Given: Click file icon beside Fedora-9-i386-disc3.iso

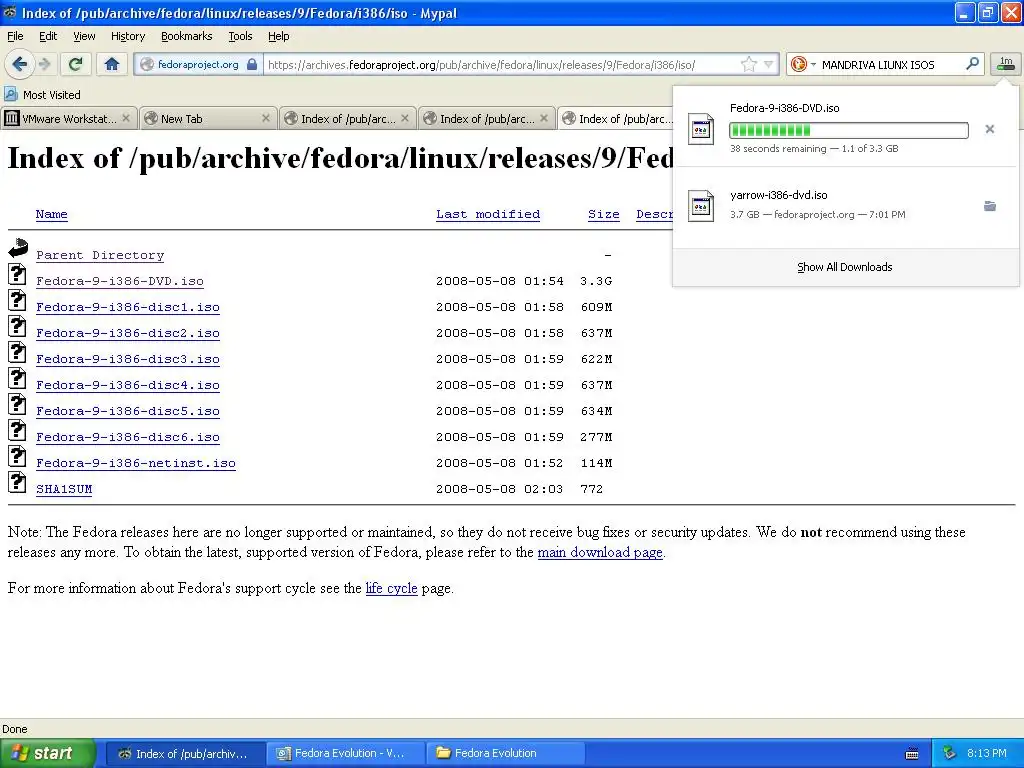Looking at the screenshot, I should point(17,352).
